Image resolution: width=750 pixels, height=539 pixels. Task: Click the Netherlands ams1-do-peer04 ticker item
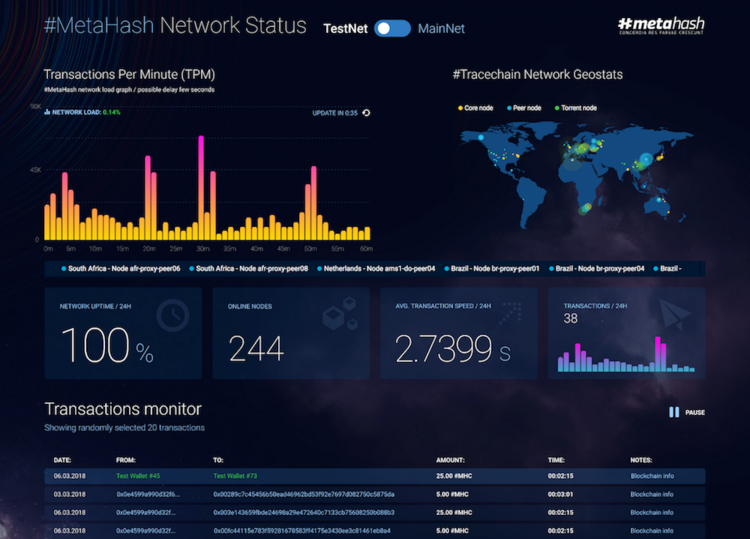[376, 269]
